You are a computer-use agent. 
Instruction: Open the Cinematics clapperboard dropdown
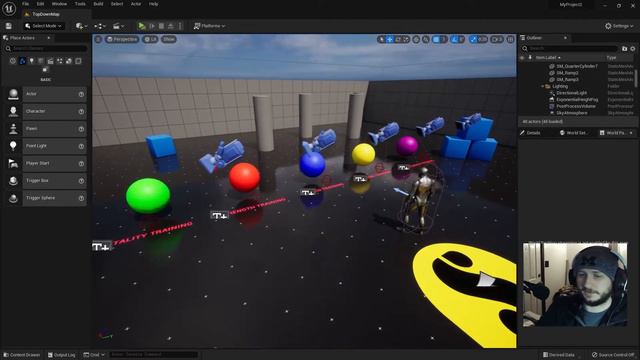(118, 26)
